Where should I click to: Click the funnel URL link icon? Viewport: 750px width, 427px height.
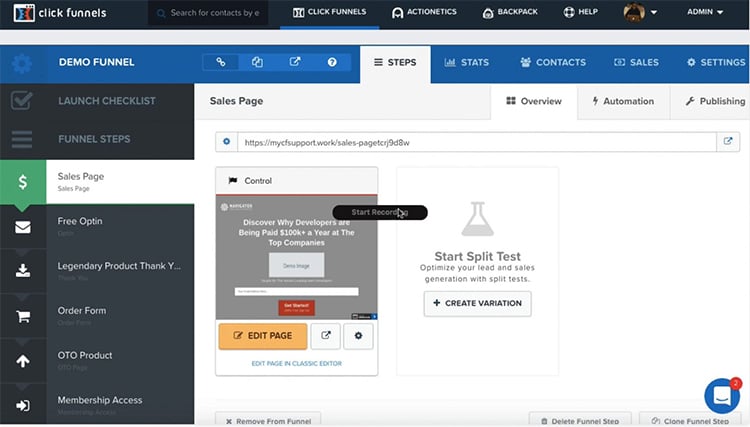coord(221,62)
